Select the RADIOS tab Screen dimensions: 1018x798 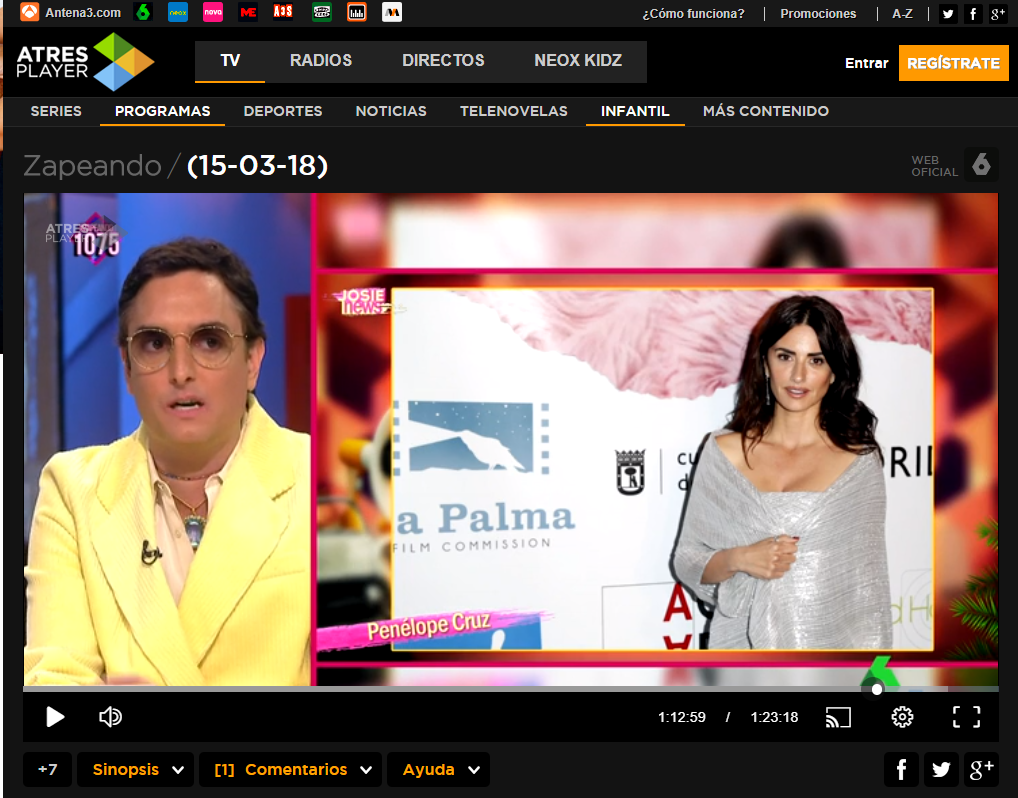[321, 61]
